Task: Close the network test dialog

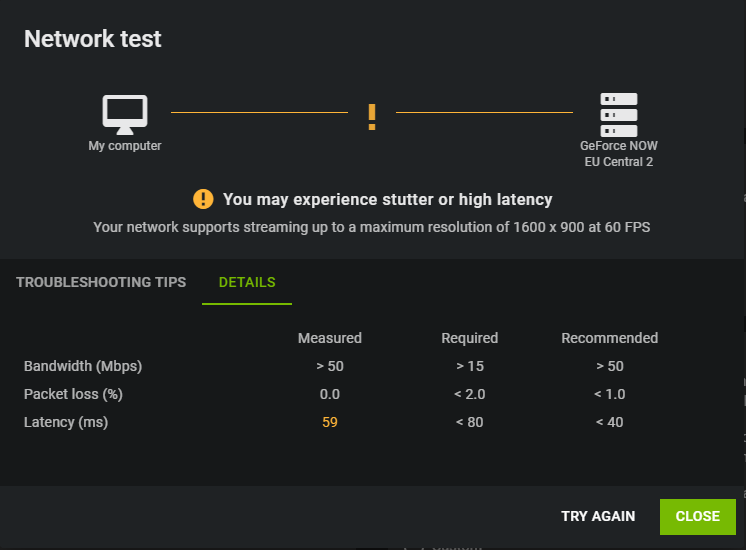Action: coord(697,517)
